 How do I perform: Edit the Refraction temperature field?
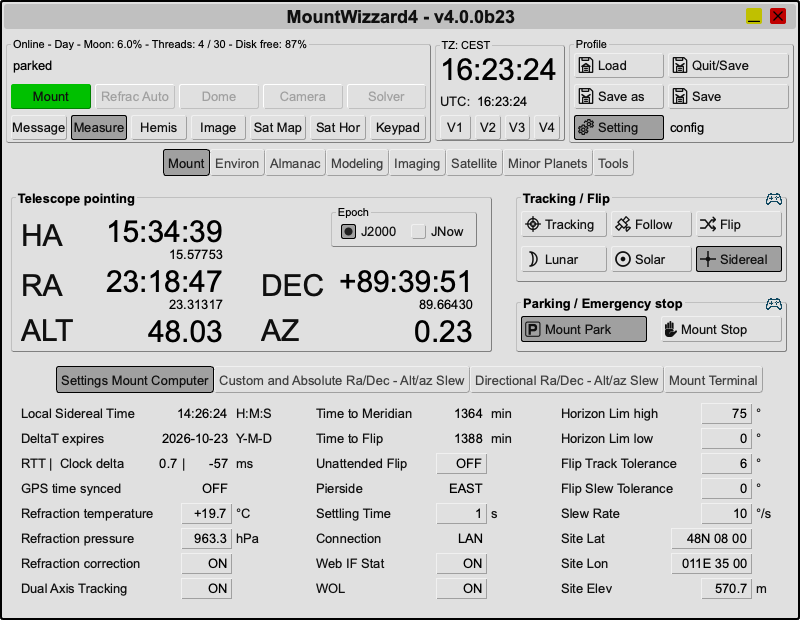[x=207, y=514]
